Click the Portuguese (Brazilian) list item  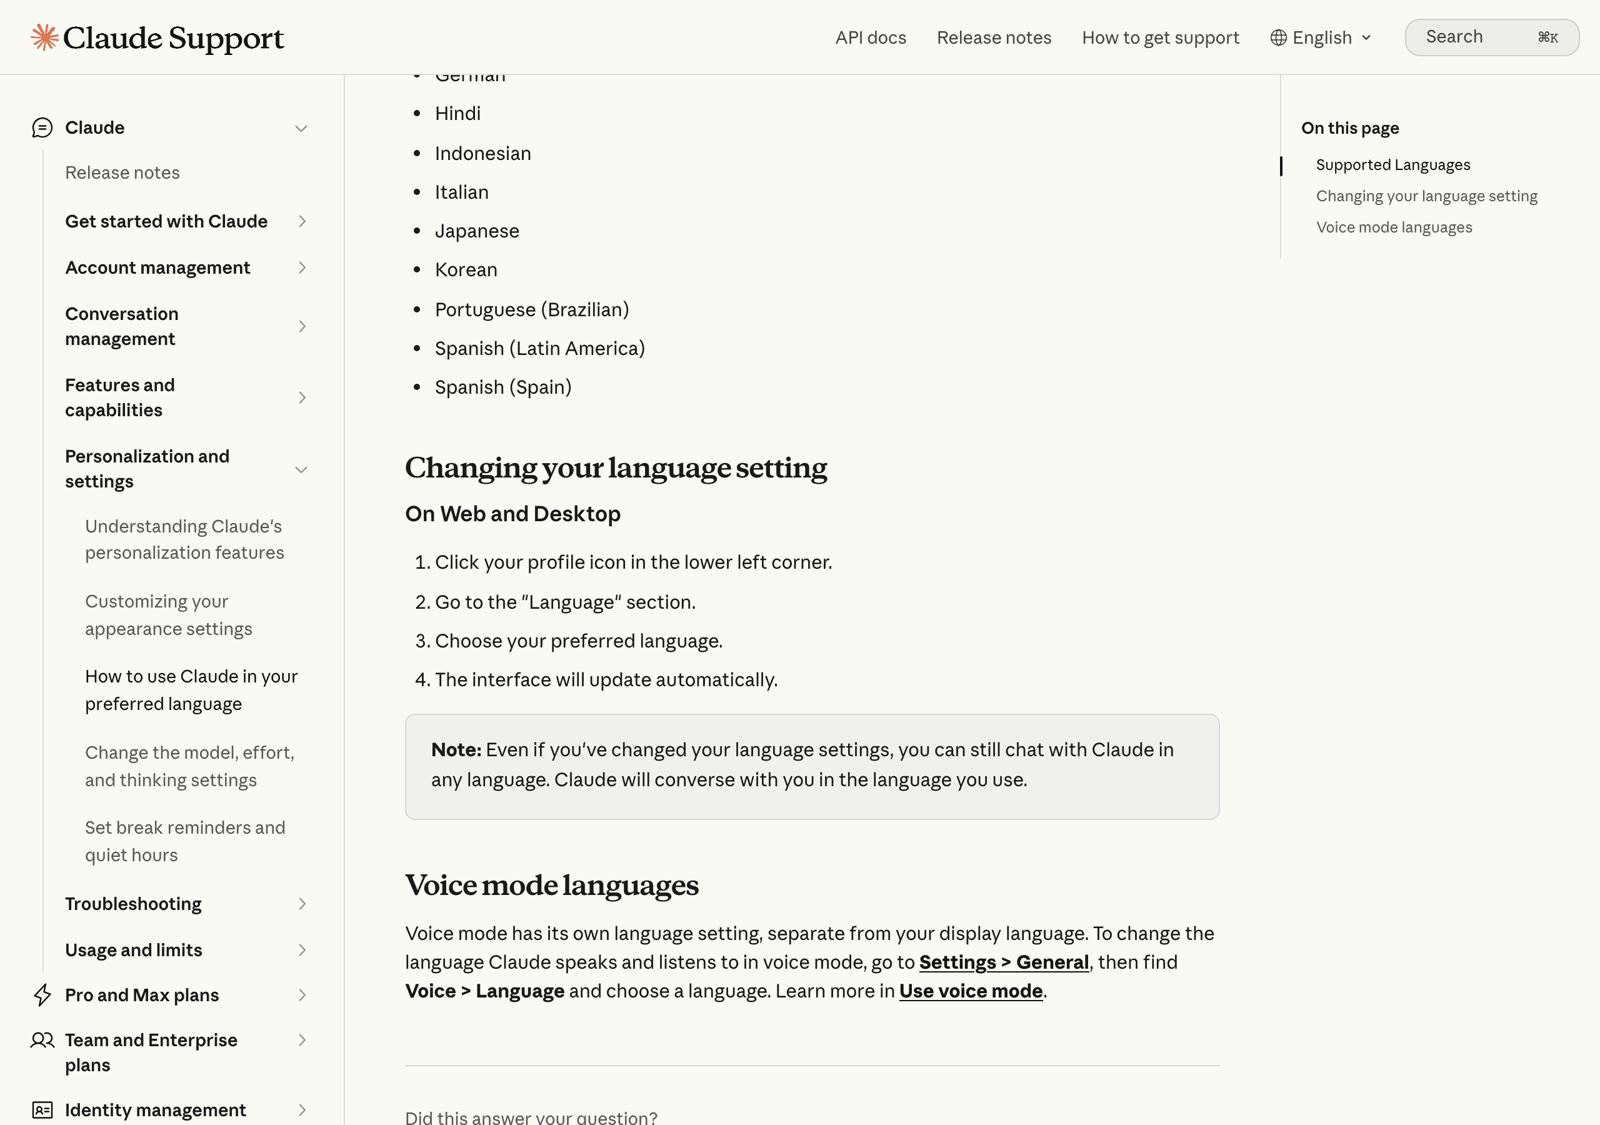click(x=532, y=310)
